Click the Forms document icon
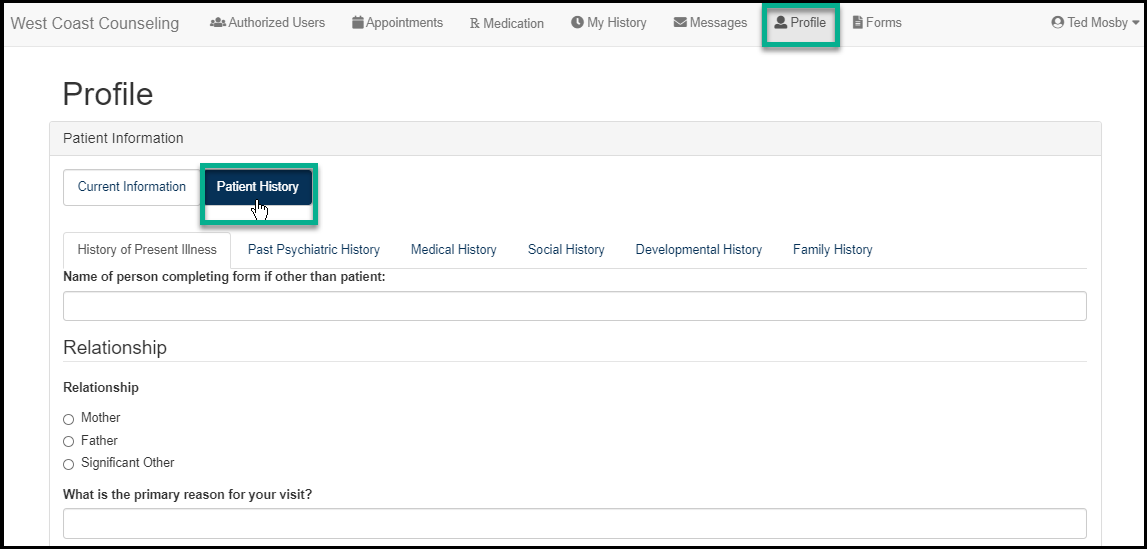 [x=858, y=23]
